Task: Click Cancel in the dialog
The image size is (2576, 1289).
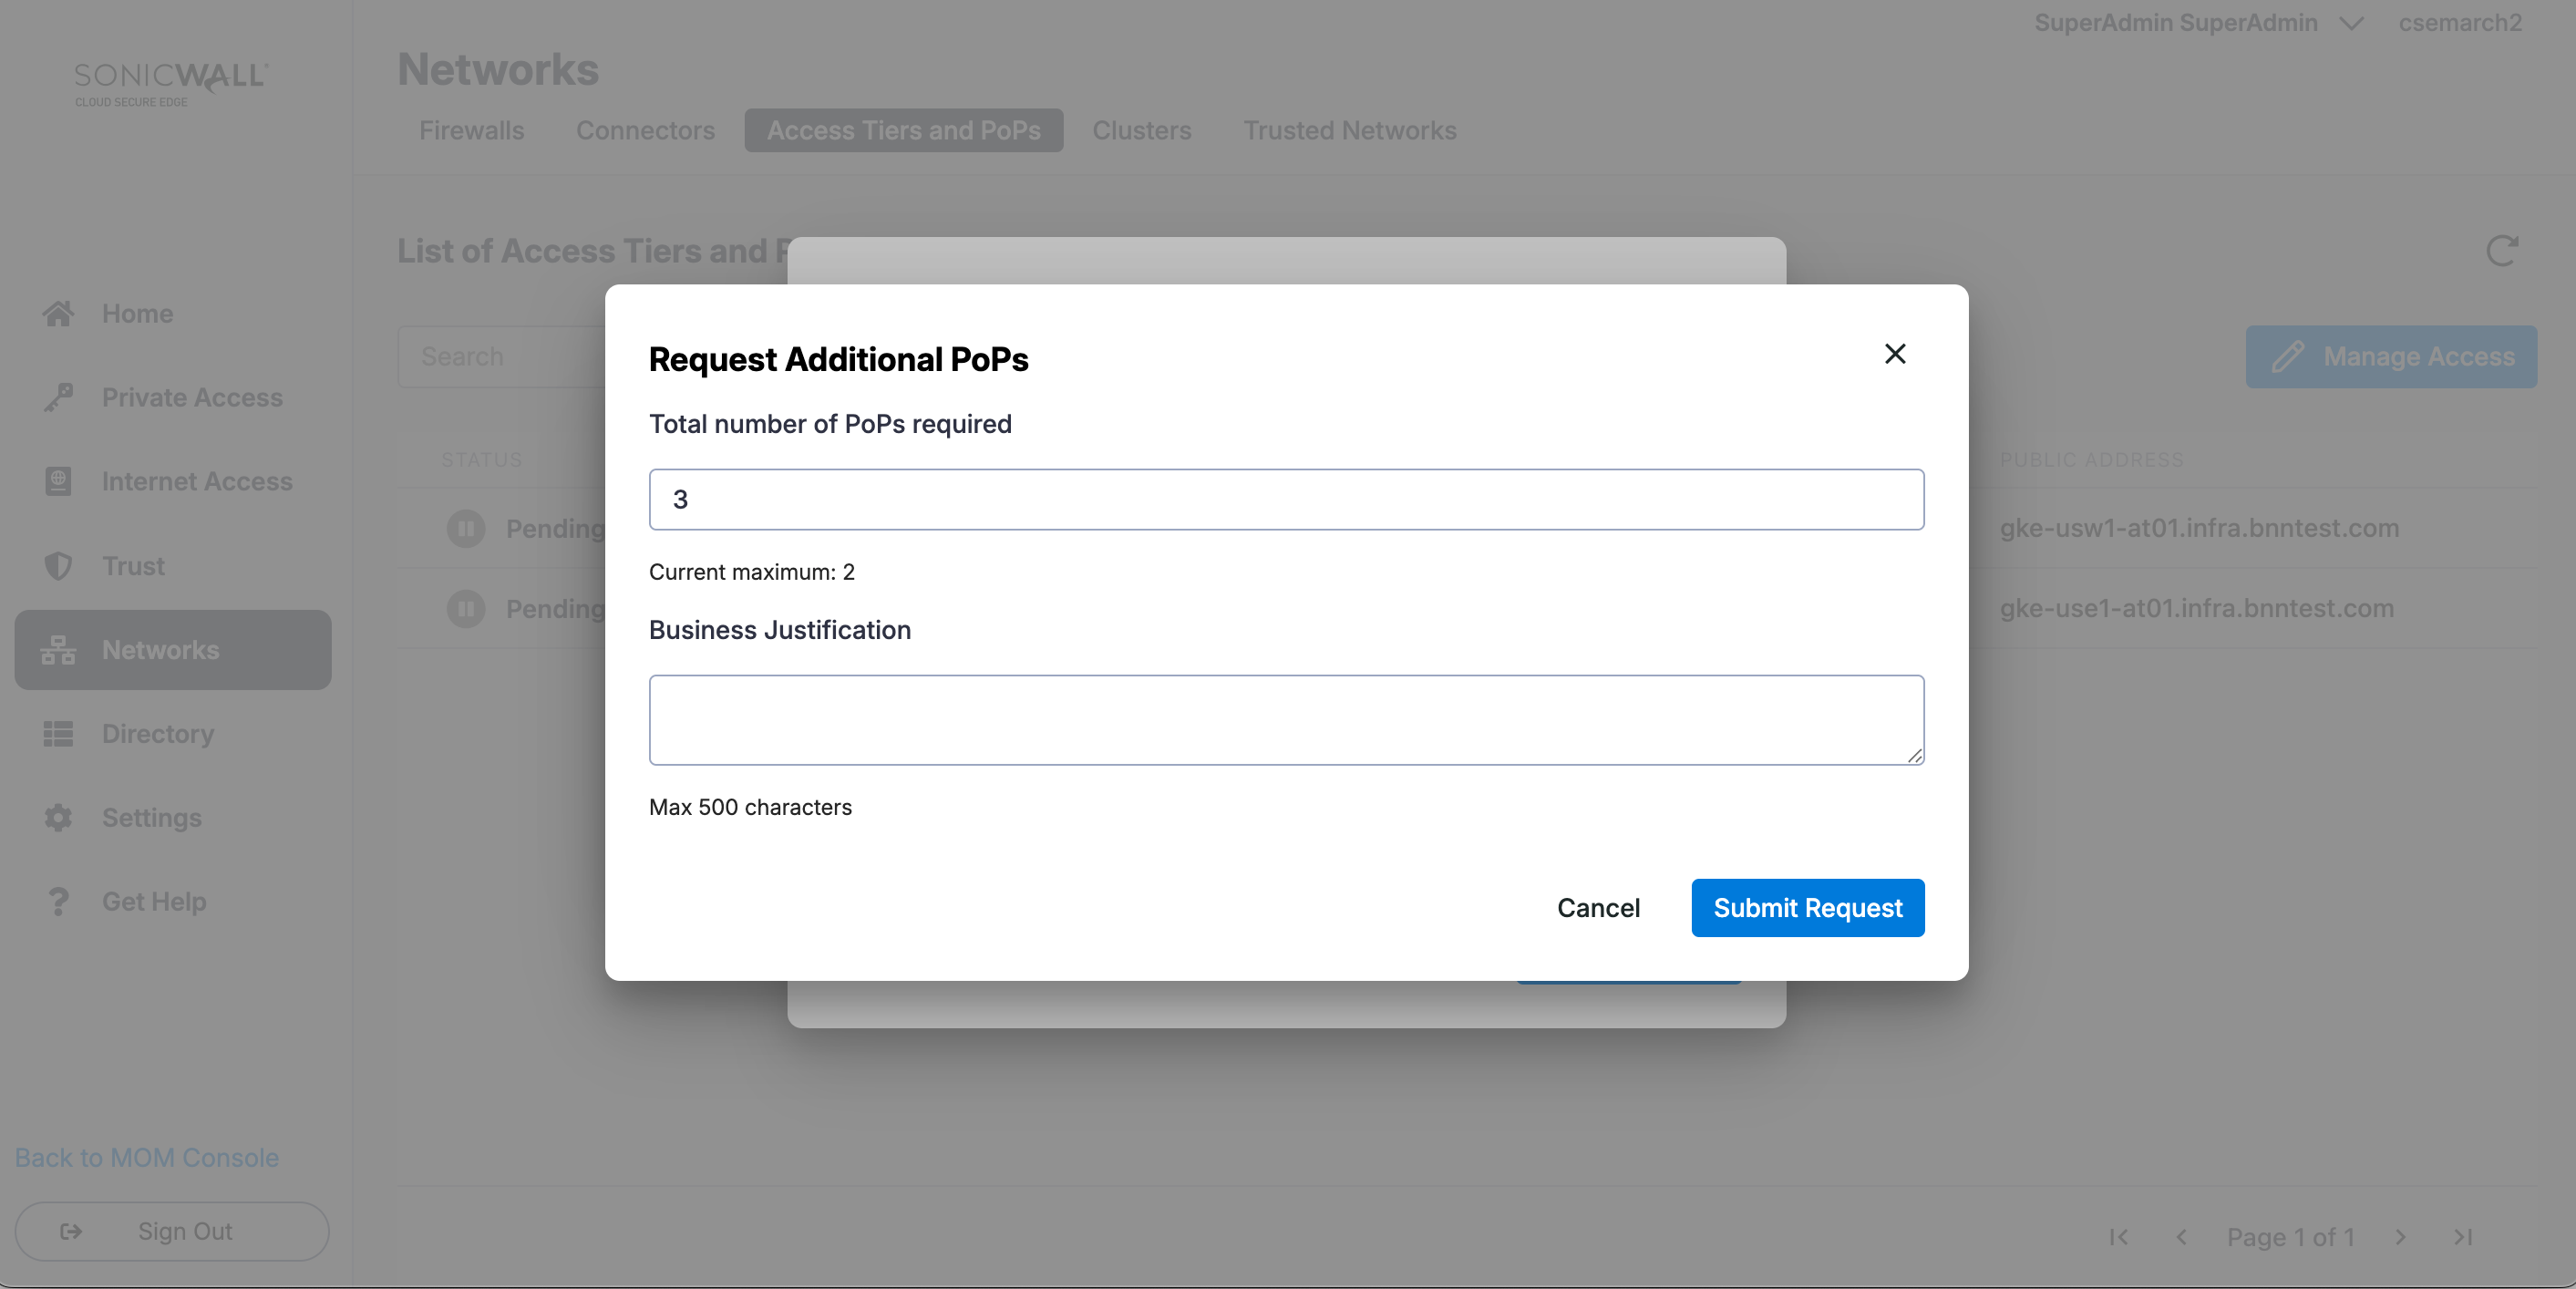Action: pos(1597,908)
